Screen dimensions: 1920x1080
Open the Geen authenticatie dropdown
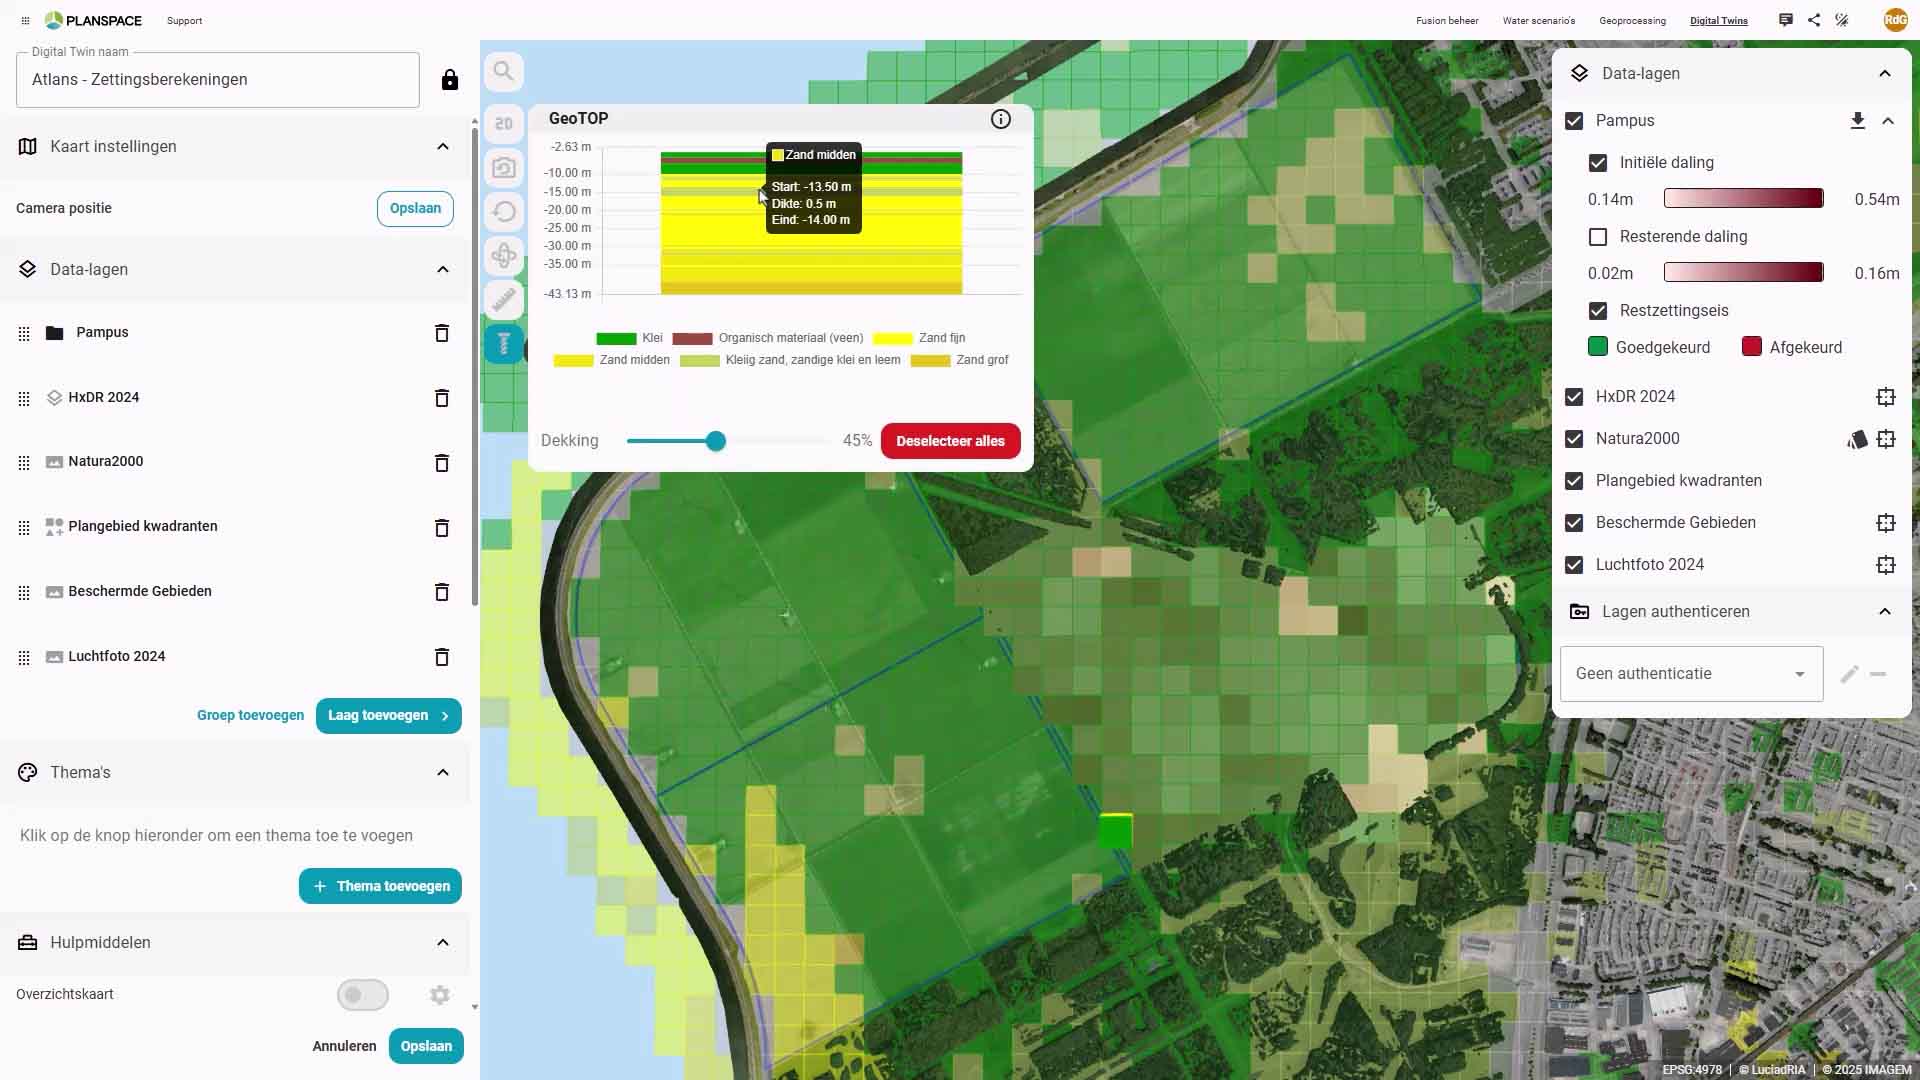(1691, 674)
